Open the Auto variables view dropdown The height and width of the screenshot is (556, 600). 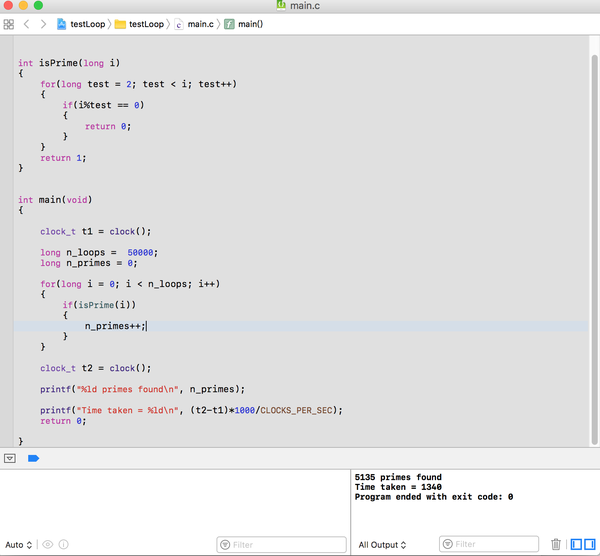pyautogui.click(x=18, y=545)
